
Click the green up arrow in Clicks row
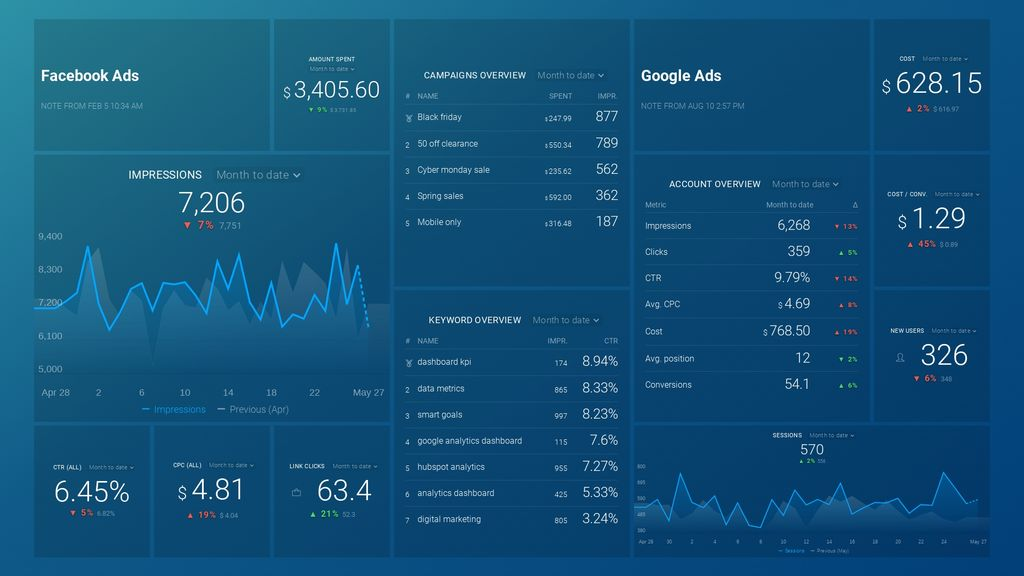point(841,253)
